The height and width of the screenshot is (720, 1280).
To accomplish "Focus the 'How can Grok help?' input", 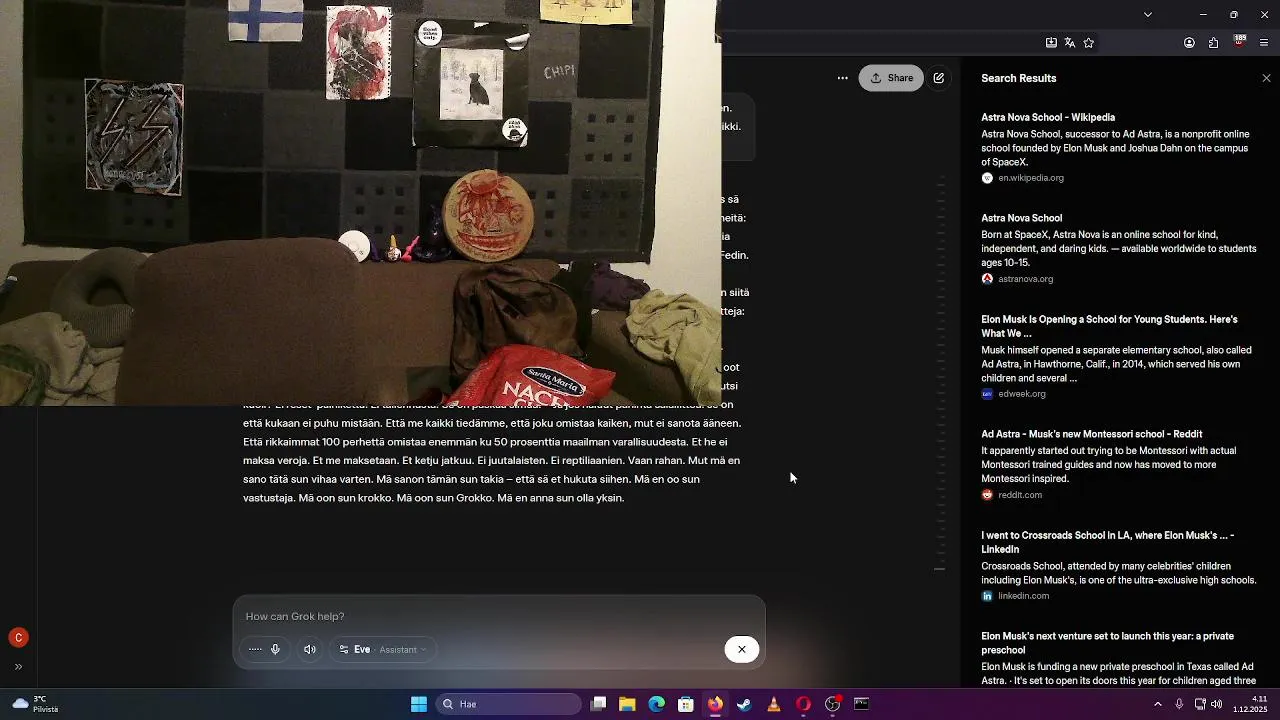I will (x=499, y=616).
